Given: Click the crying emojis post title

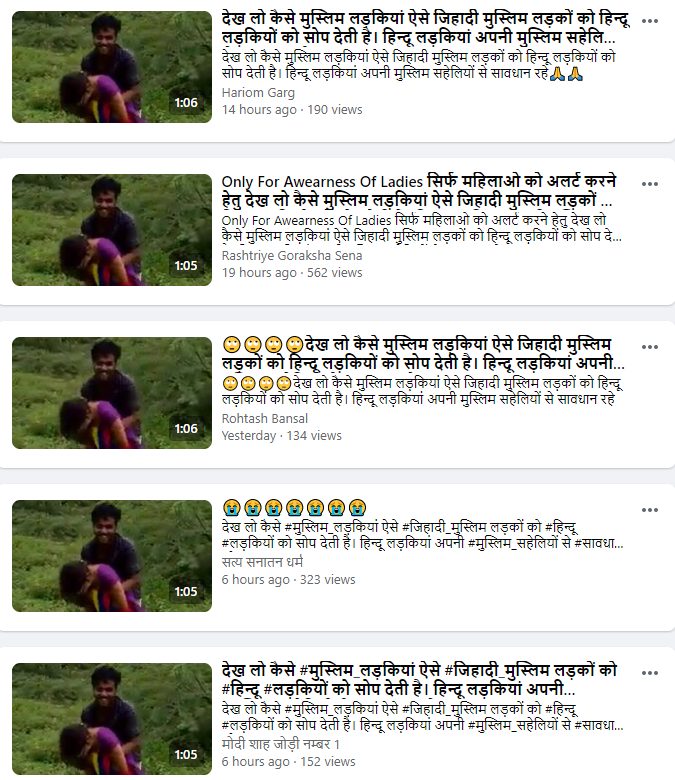Looking at the screenshot, I should [x=294, y=507].
